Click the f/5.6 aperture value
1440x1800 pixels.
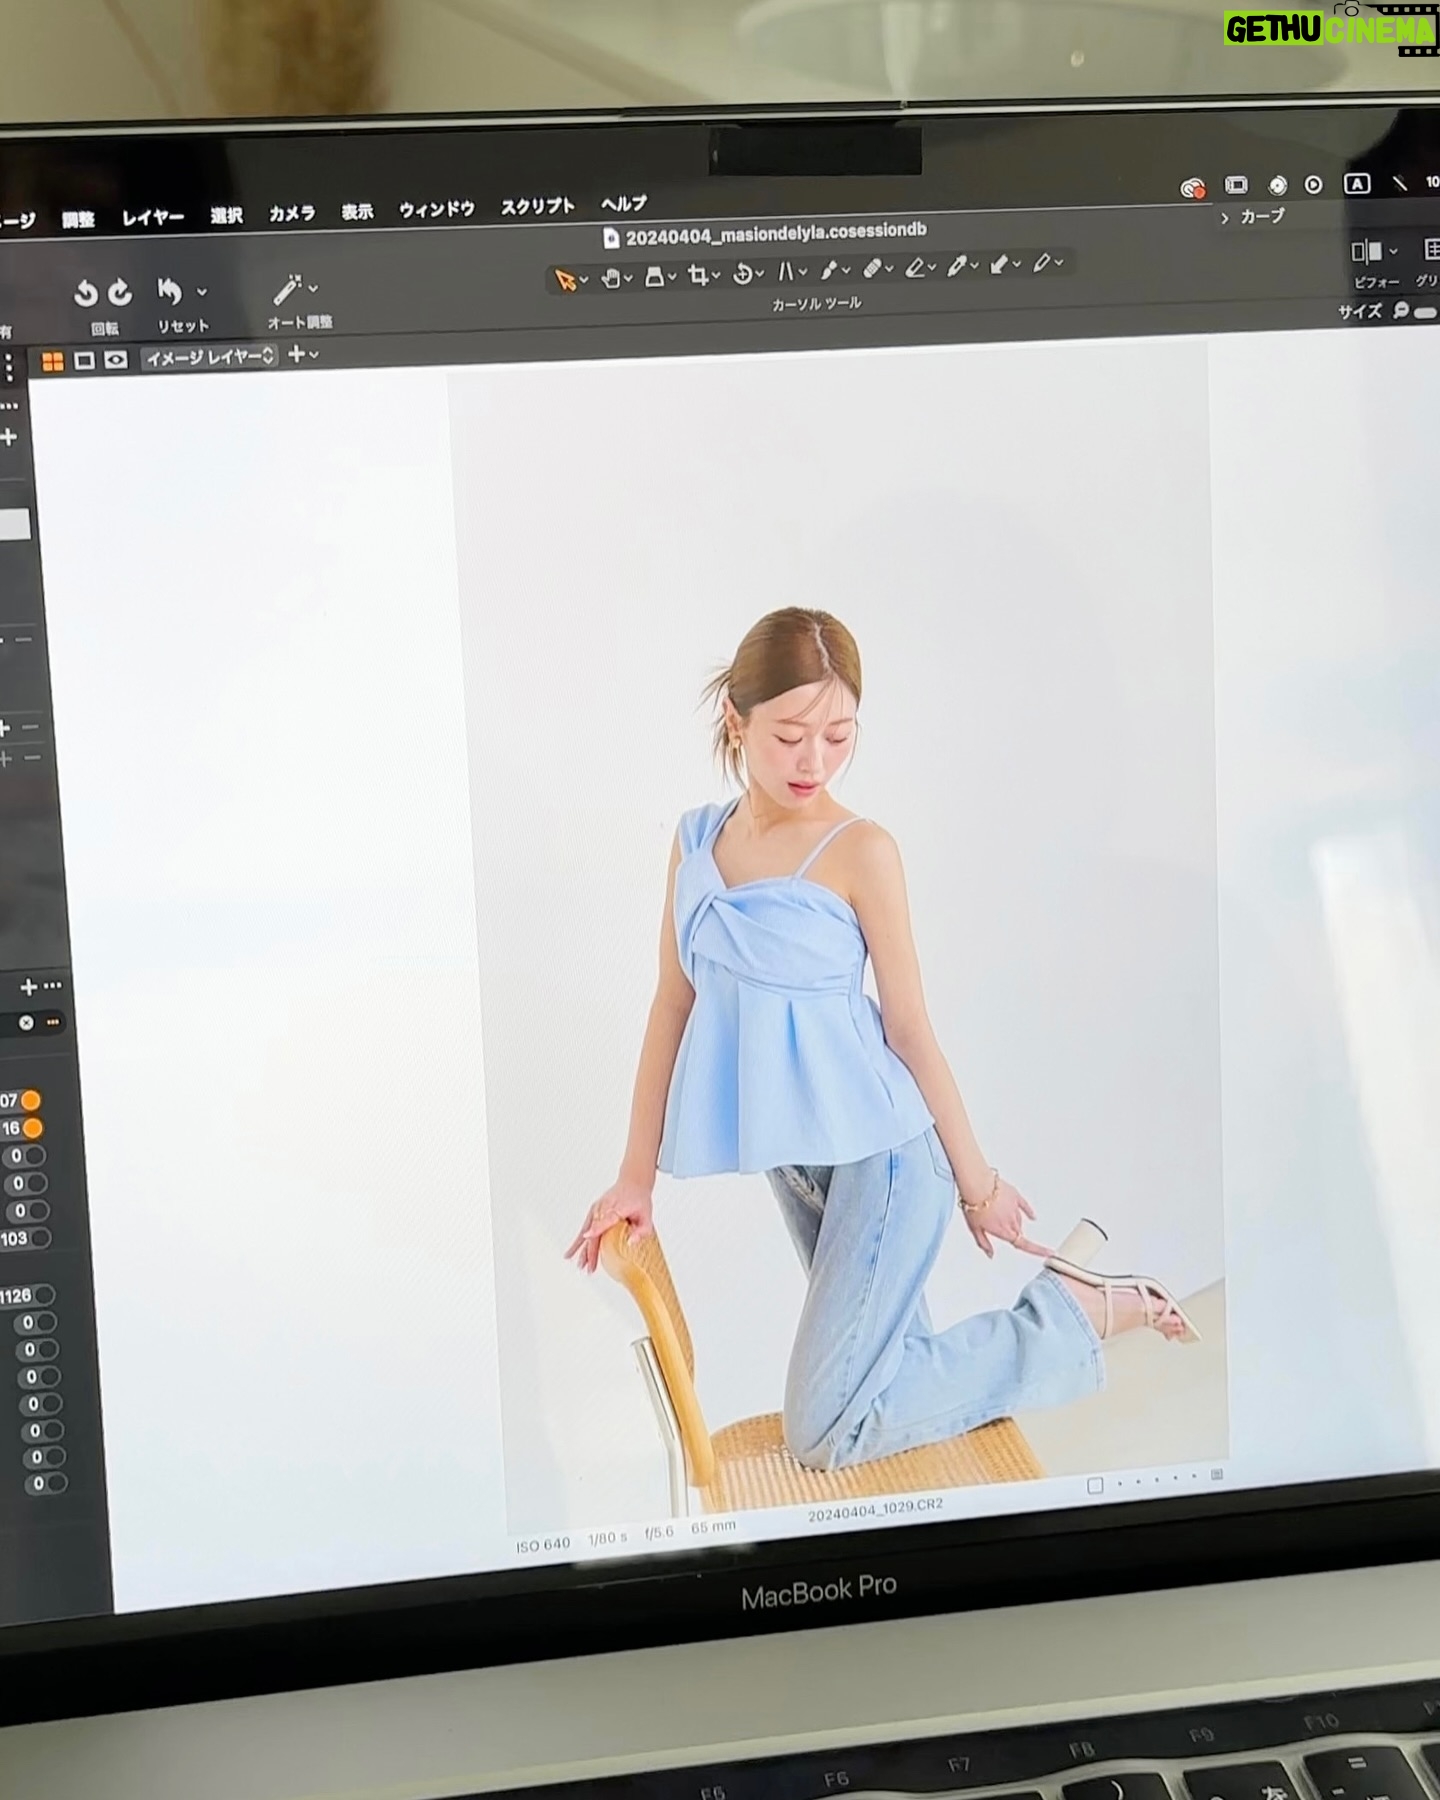659,1532
